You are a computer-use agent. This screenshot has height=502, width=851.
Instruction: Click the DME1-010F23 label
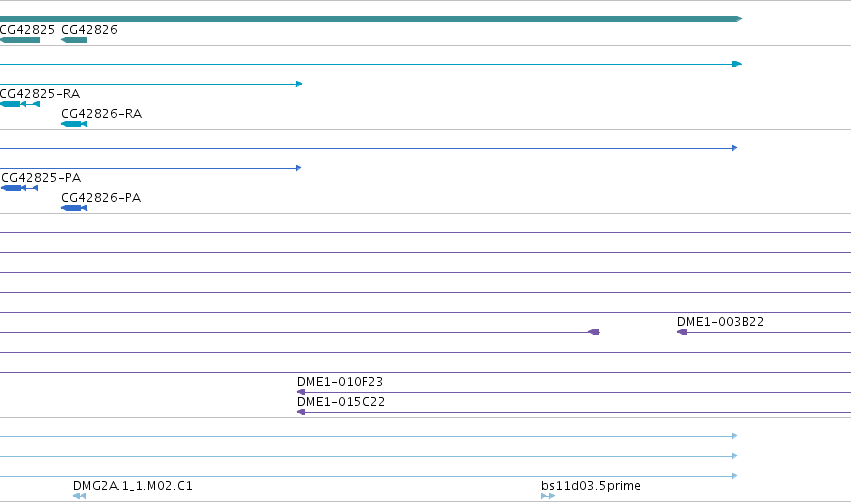[x=340, y=382]
